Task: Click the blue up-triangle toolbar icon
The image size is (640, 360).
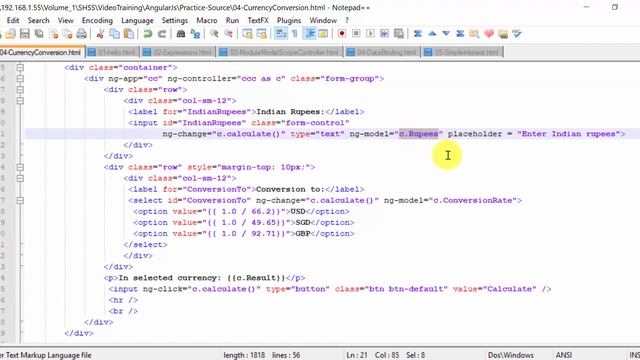Action: (432, 34)
